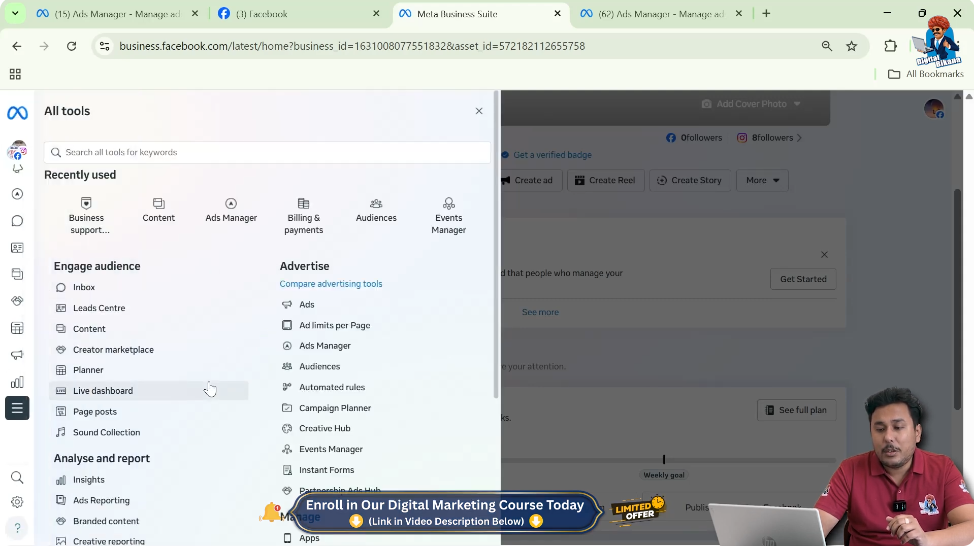This screenshot has width=974, height=546.
Task: Open the Insights bar chart icon in the left rail
Action: 17,382
